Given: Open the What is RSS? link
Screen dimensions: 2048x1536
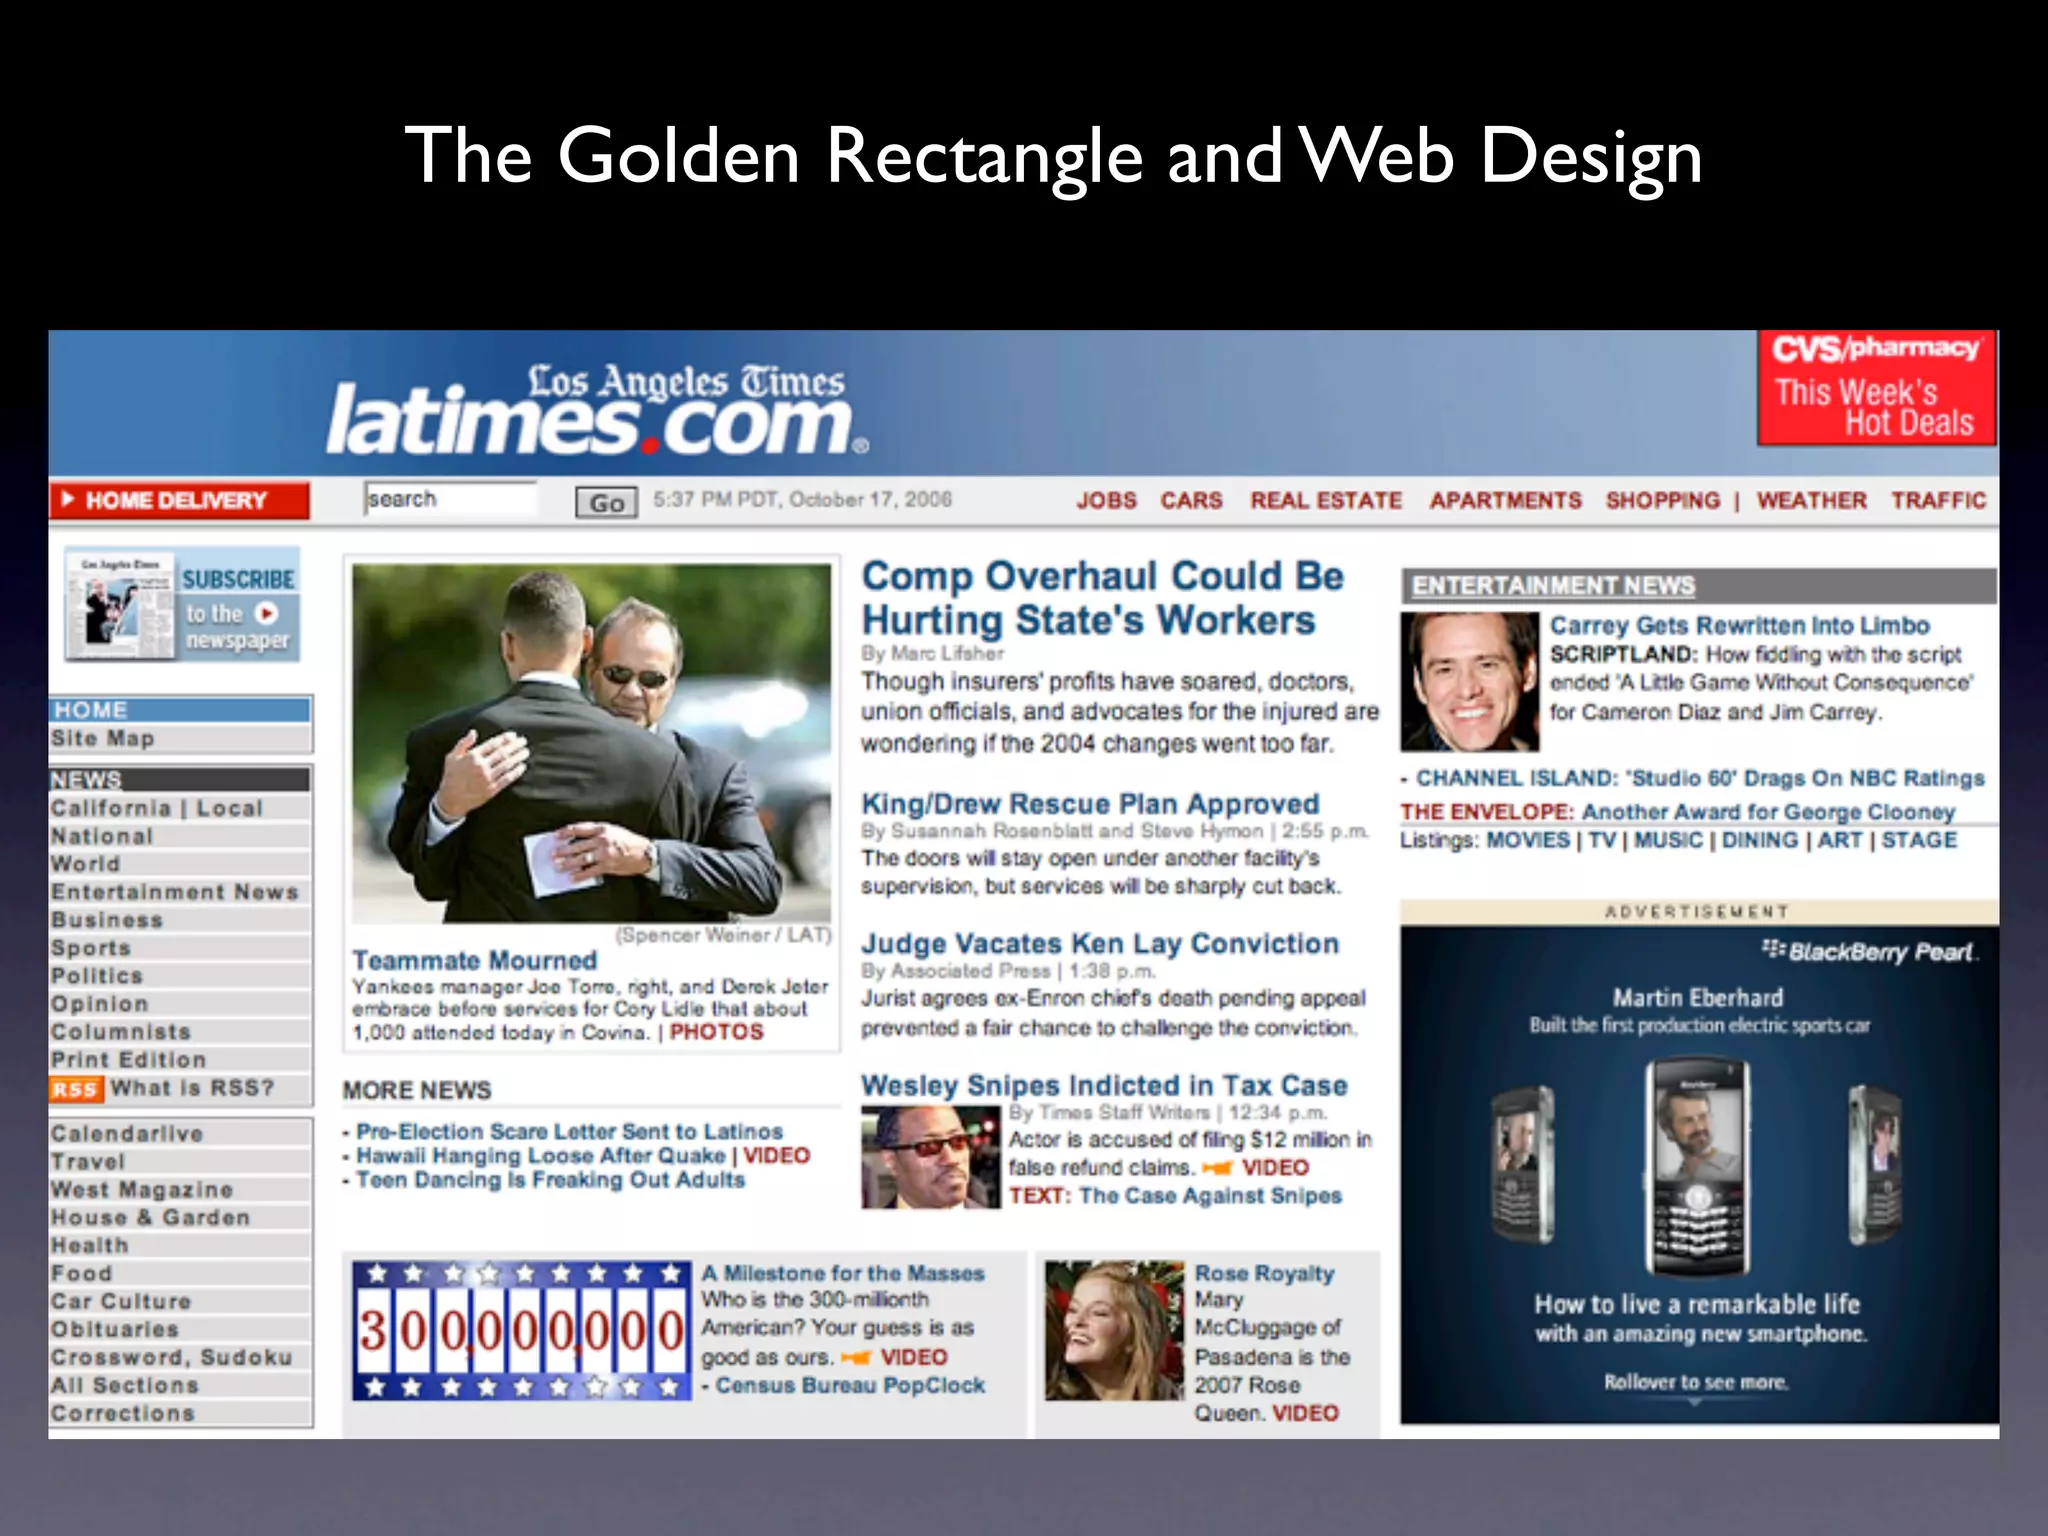Looking at the screenshot, I should pyautogui.click(x=192, y=1088).
